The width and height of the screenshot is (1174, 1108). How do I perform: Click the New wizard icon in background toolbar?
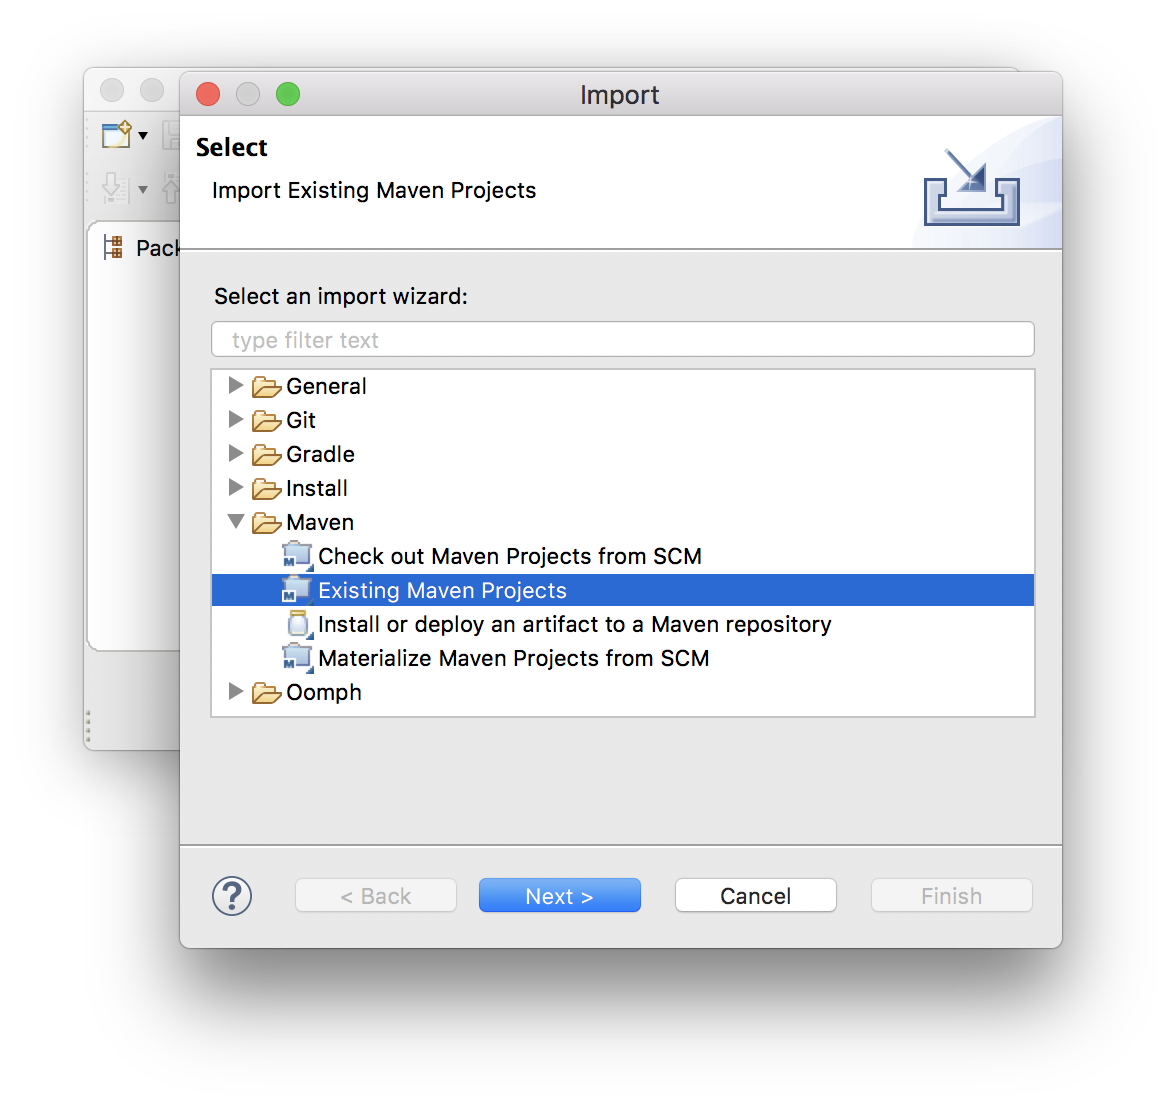117,135
